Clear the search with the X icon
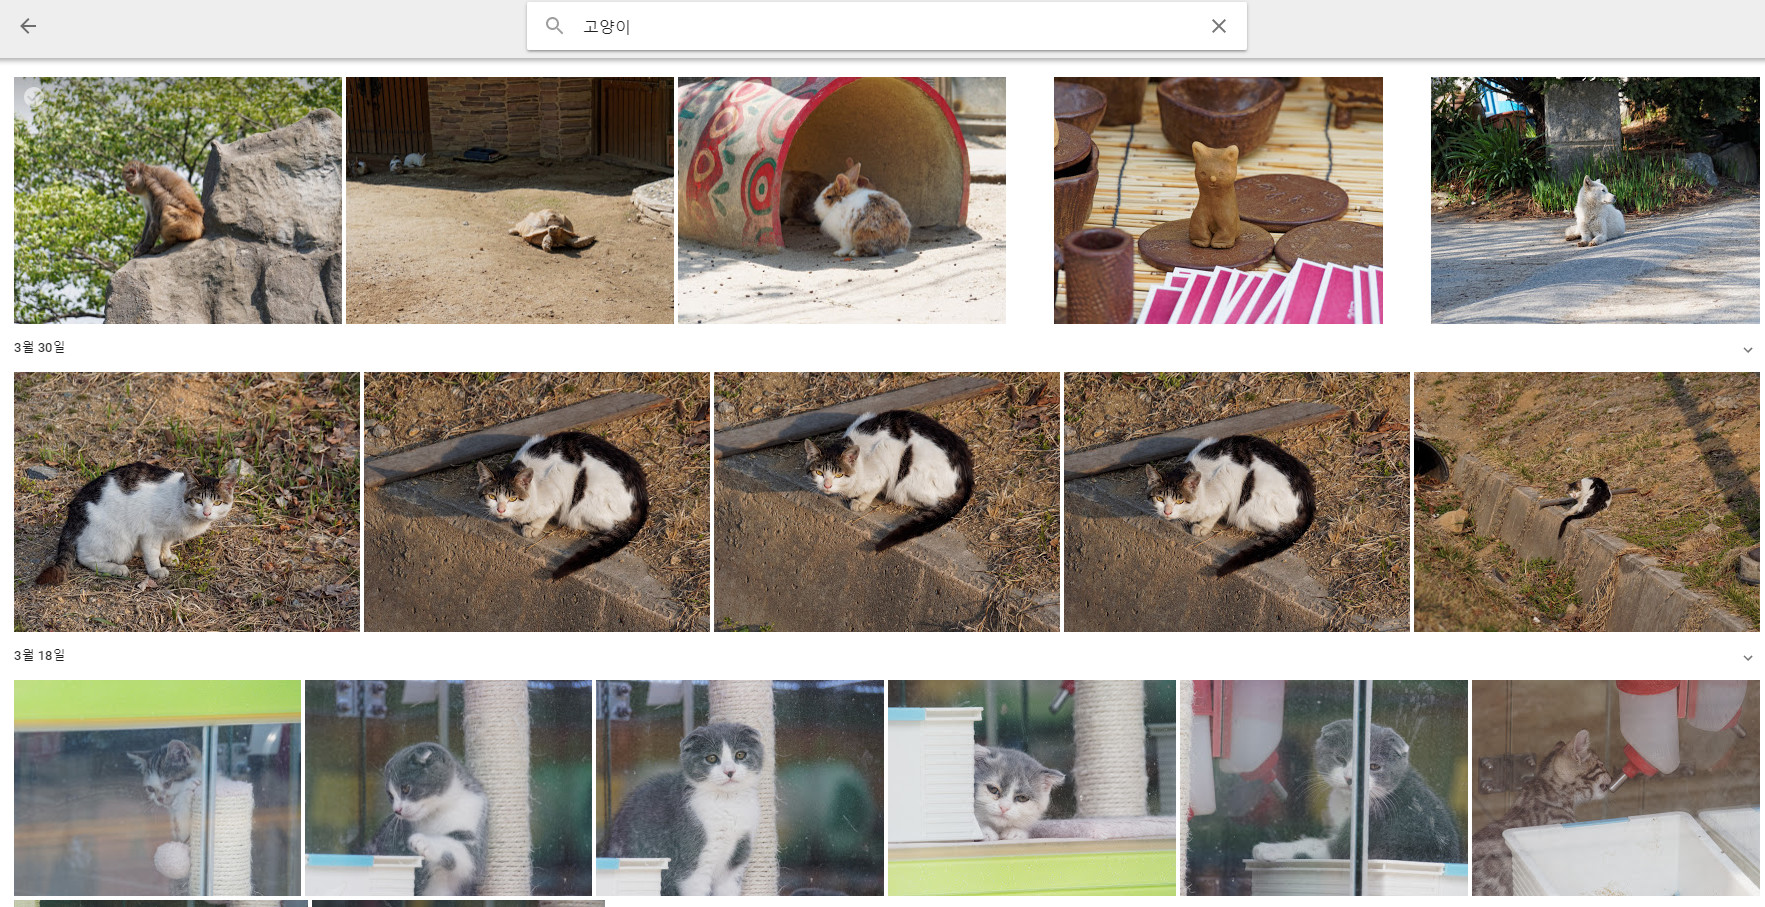The height and width of the screenshot is (907, 1765). 1218,26
